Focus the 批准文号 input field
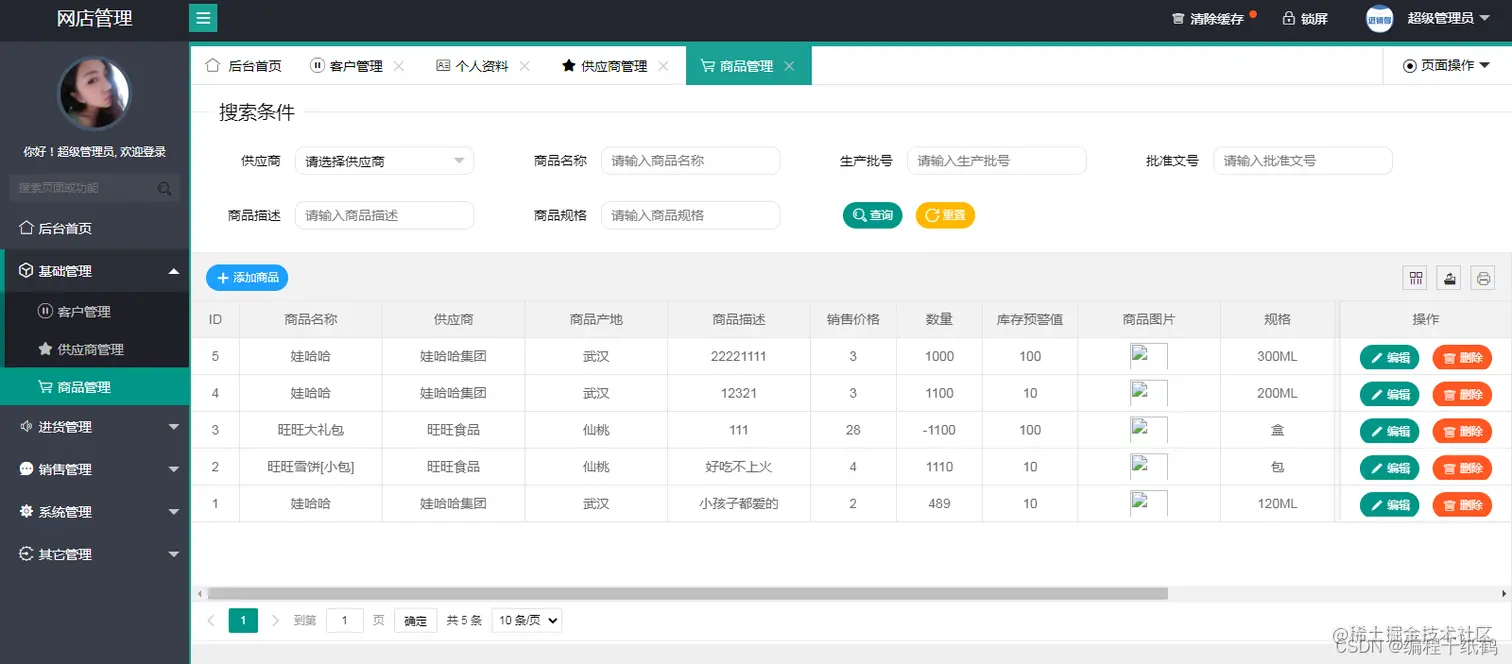Image resolution: width=1512 pixels, height=664 pixels. tap(1302, 161)
